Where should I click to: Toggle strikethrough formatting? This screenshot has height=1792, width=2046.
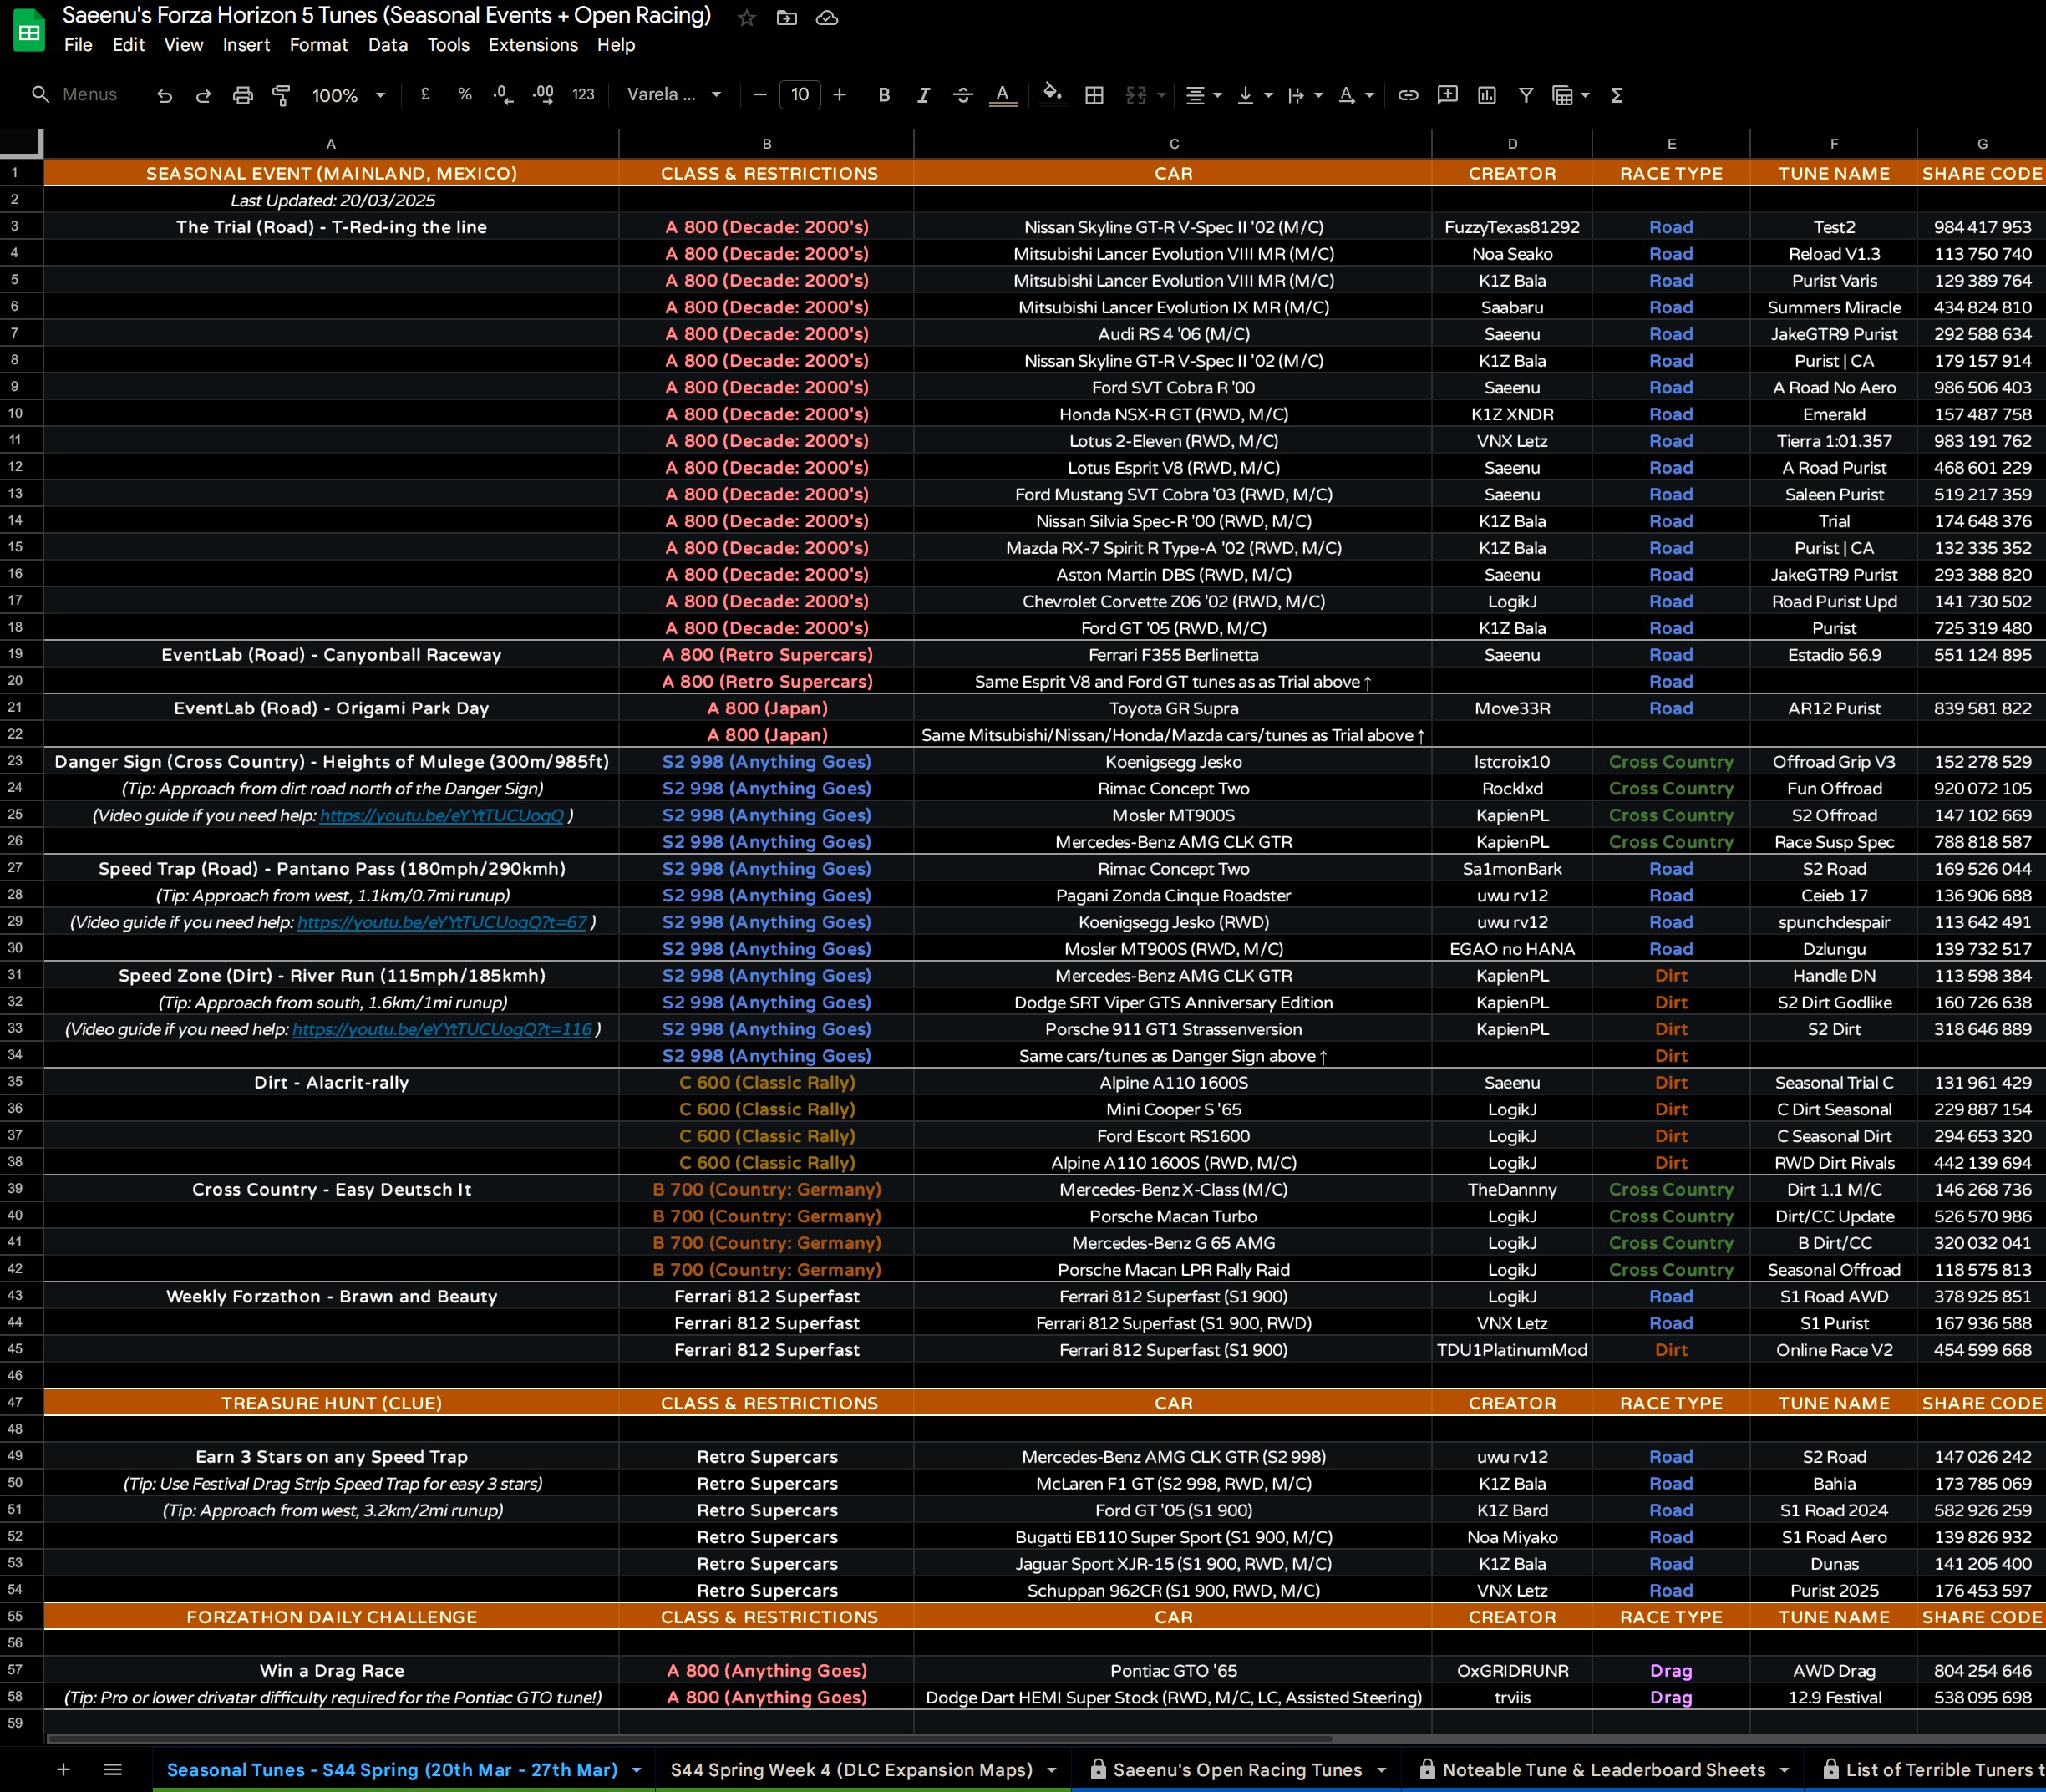click(963, 95)
